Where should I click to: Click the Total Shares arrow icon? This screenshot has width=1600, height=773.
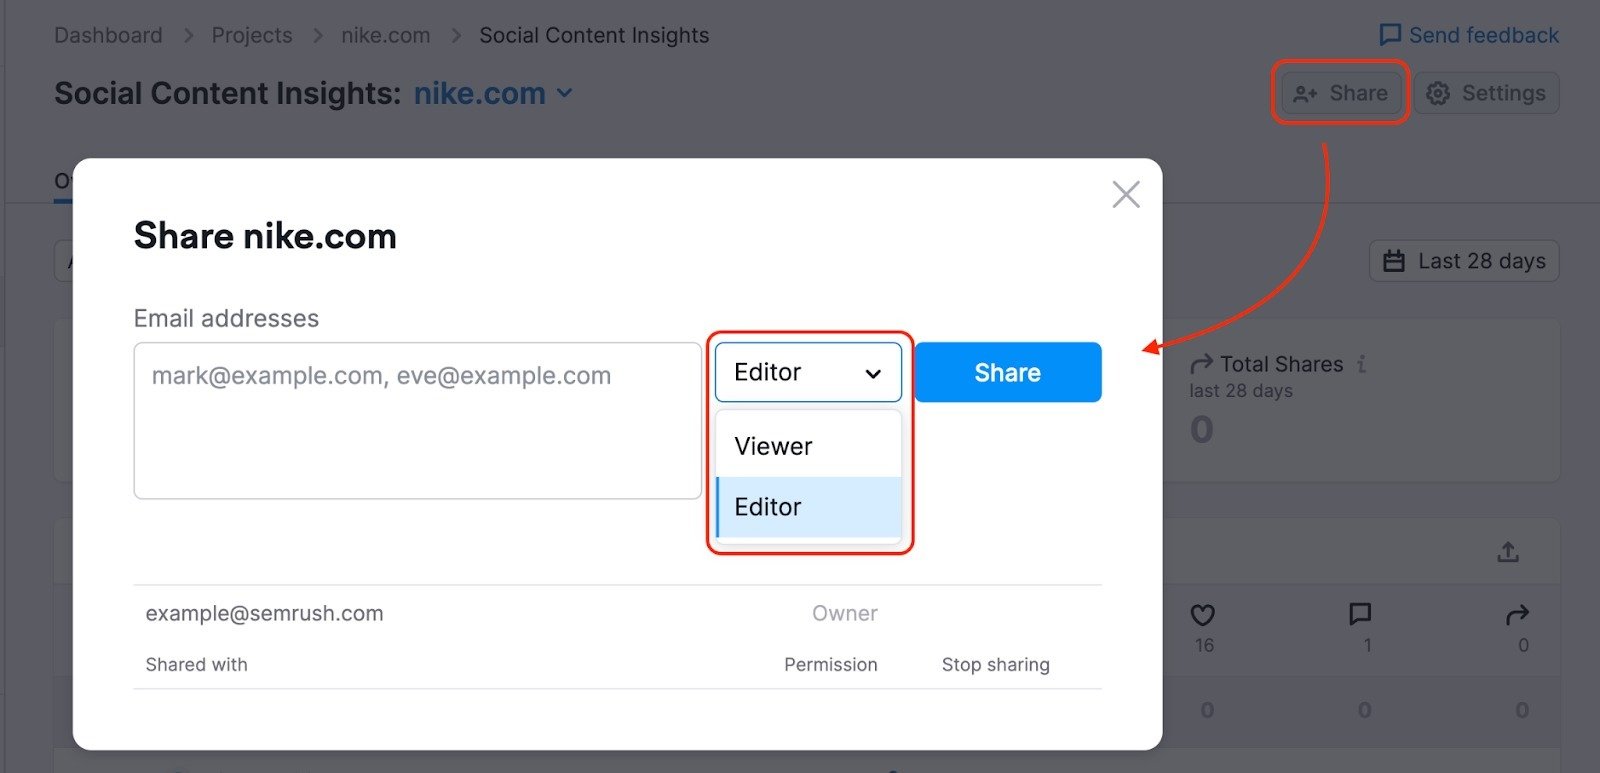[x=1201, y=364]
